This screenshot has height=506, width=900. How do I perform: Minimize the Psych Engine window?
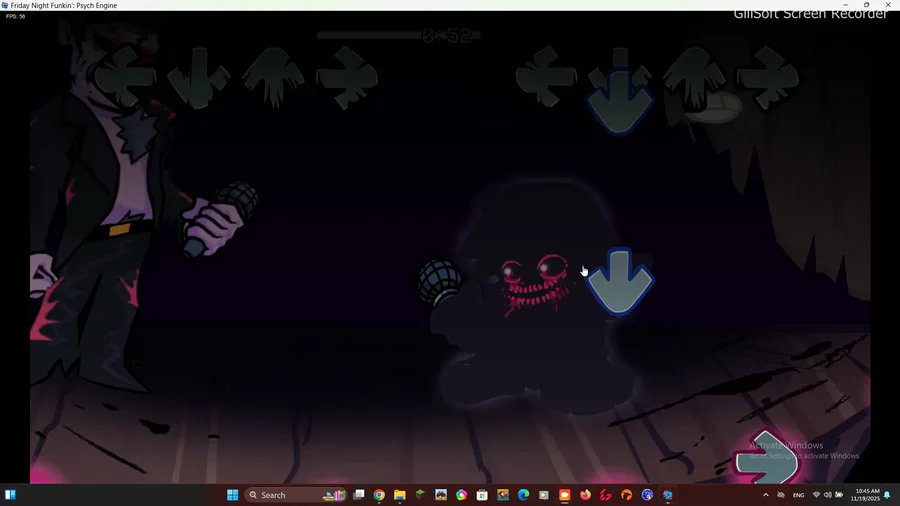[x=845, y=5]
